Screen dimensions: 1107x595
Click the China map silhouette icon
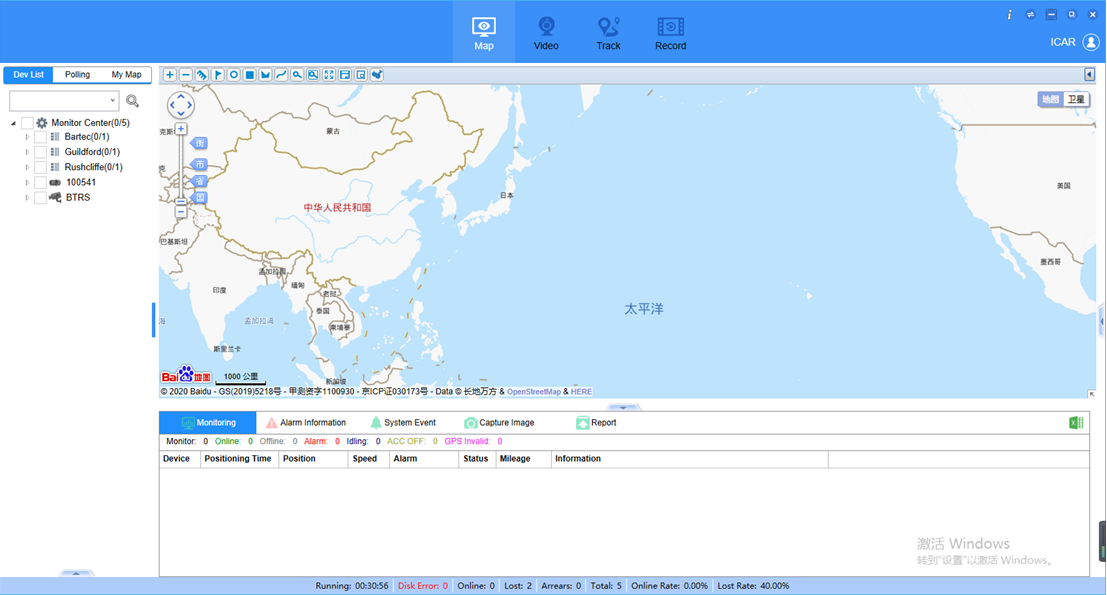[377, 75]
